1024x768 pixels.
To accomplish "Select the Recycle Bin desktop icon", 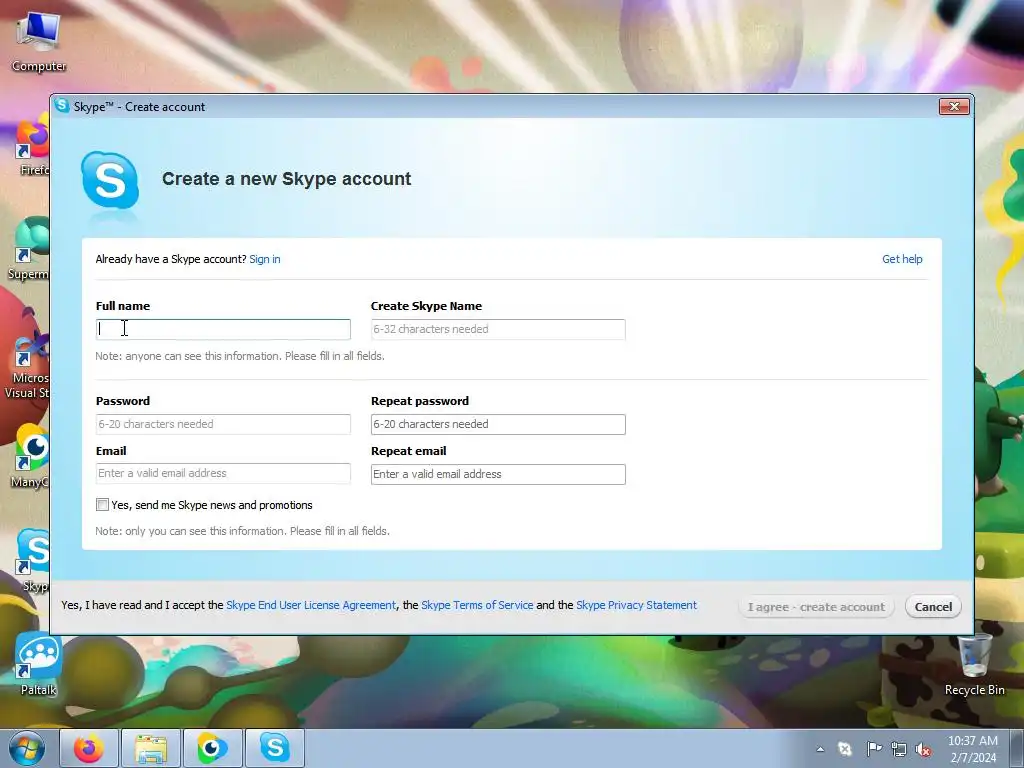I will click(974, 665).
